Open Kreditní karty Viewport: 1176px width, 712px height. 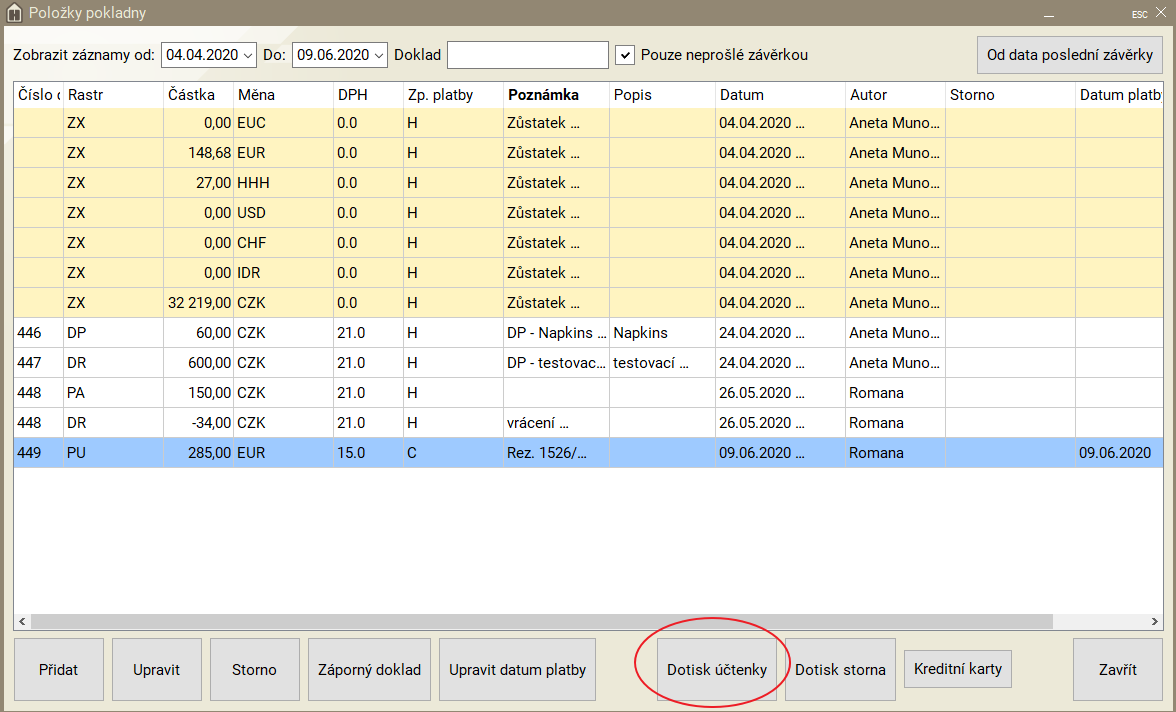[957, 669]
